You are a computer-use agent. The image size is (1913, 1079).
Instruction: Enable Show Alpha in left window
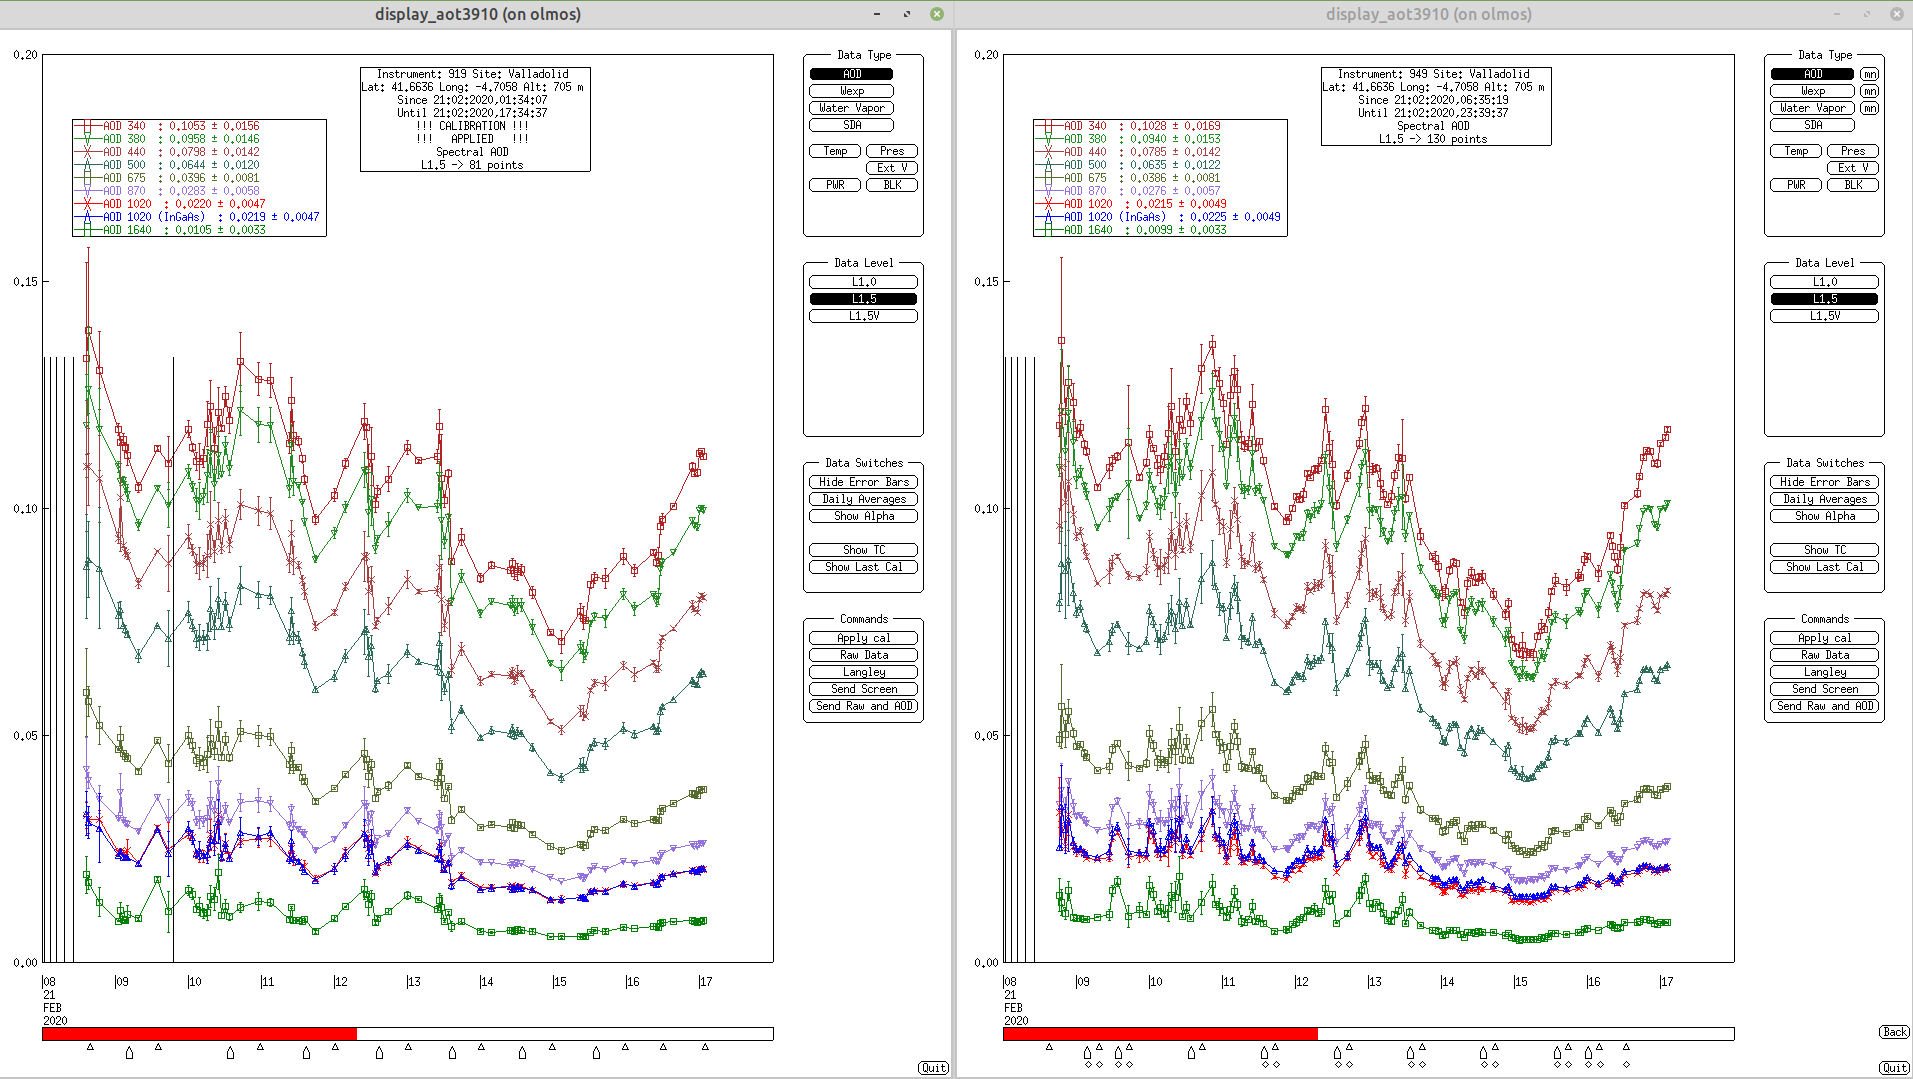pyautogui.click(x=863, y=516)
